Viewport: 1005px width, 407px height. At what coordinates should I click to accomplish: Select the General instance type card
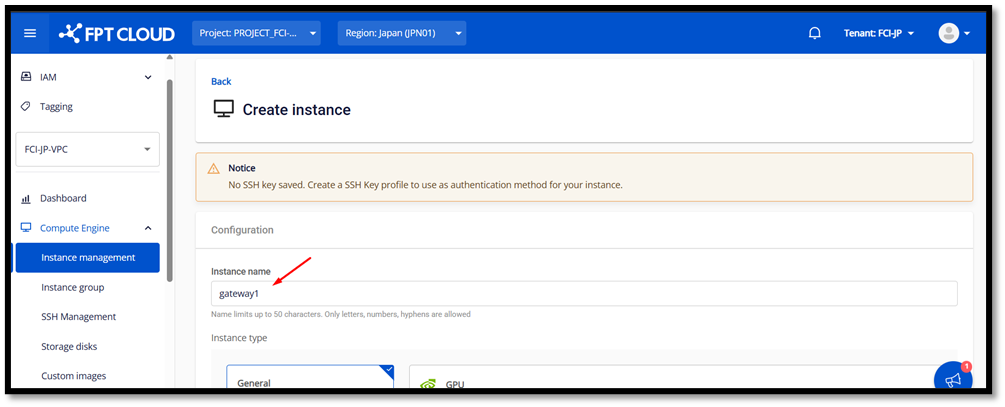(x=310, y=381)
